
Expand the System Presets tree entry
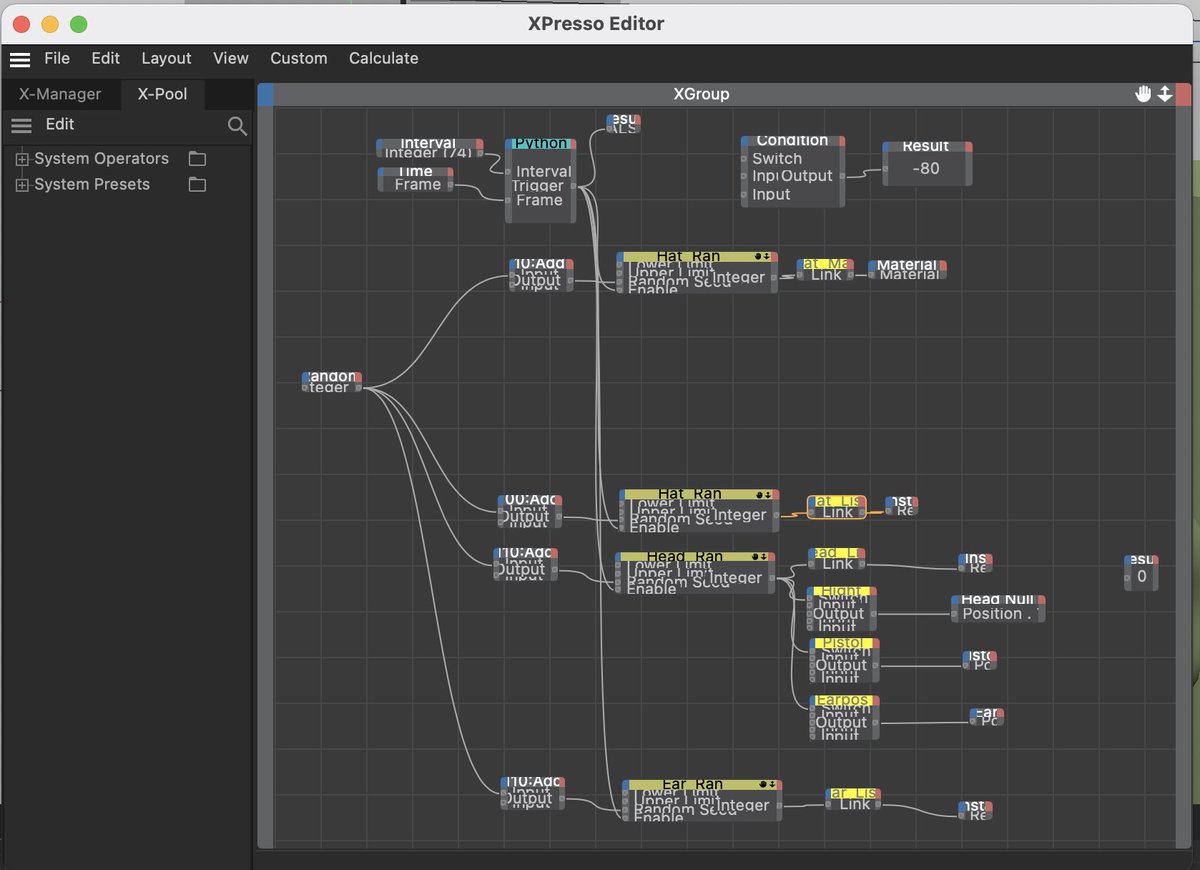coord(22,185)
